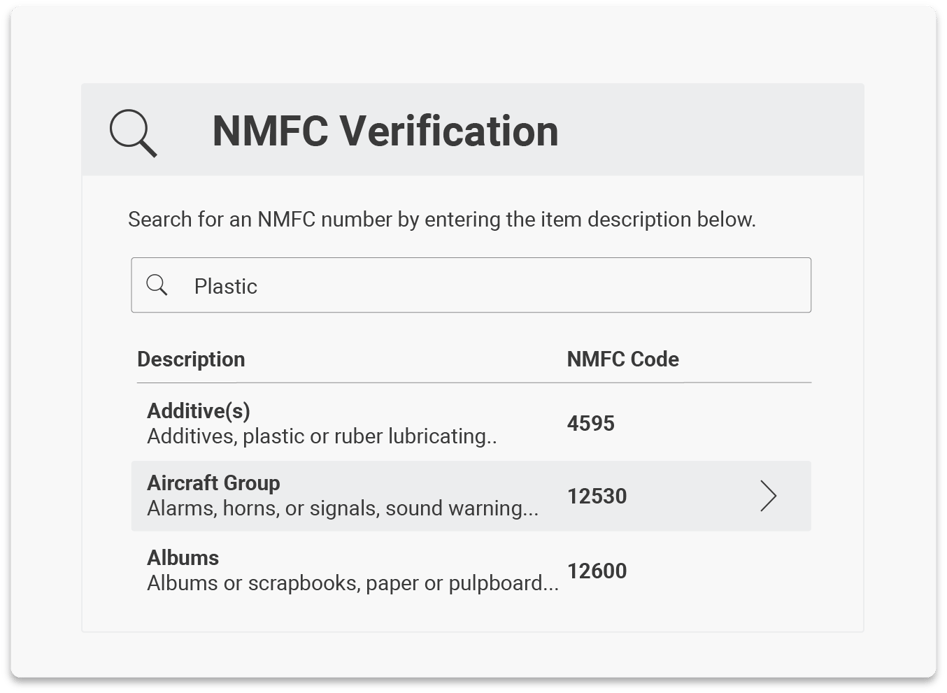The image size is (947, 693).
Task: Click code 12530 in the Aircraft Group row
Action: (597, 495)
